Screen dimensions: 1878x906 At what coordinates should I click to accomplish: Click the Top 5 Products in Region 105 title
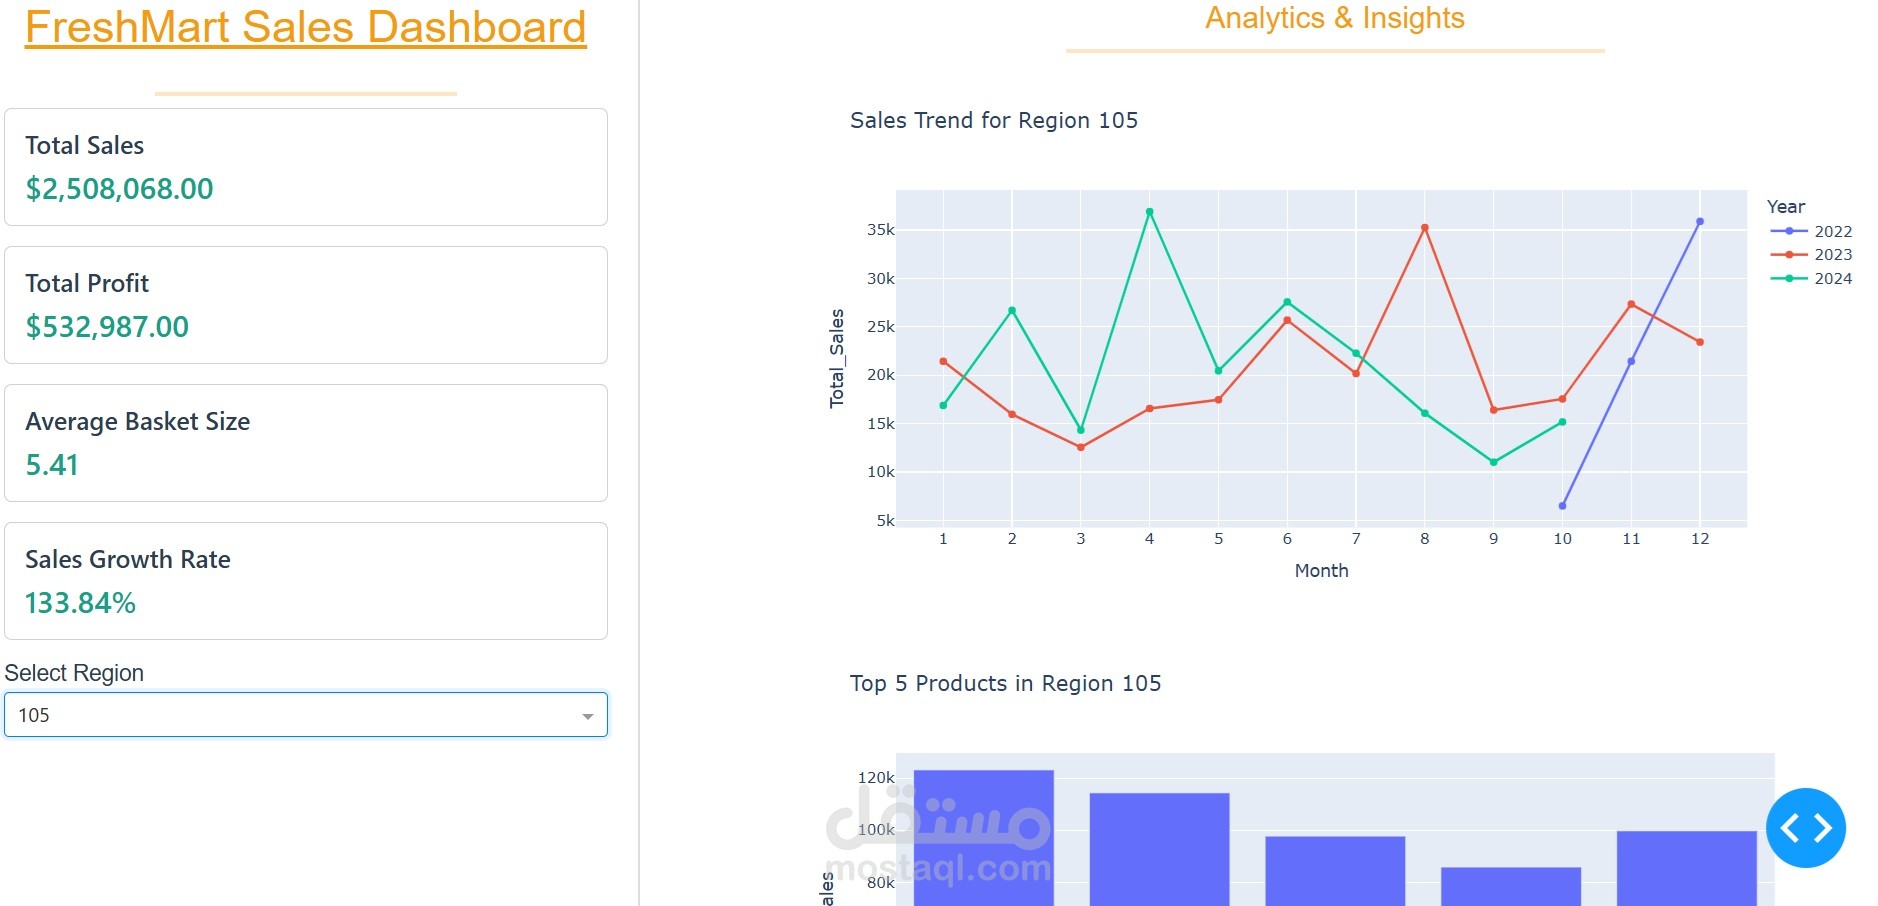(1006, 684)
